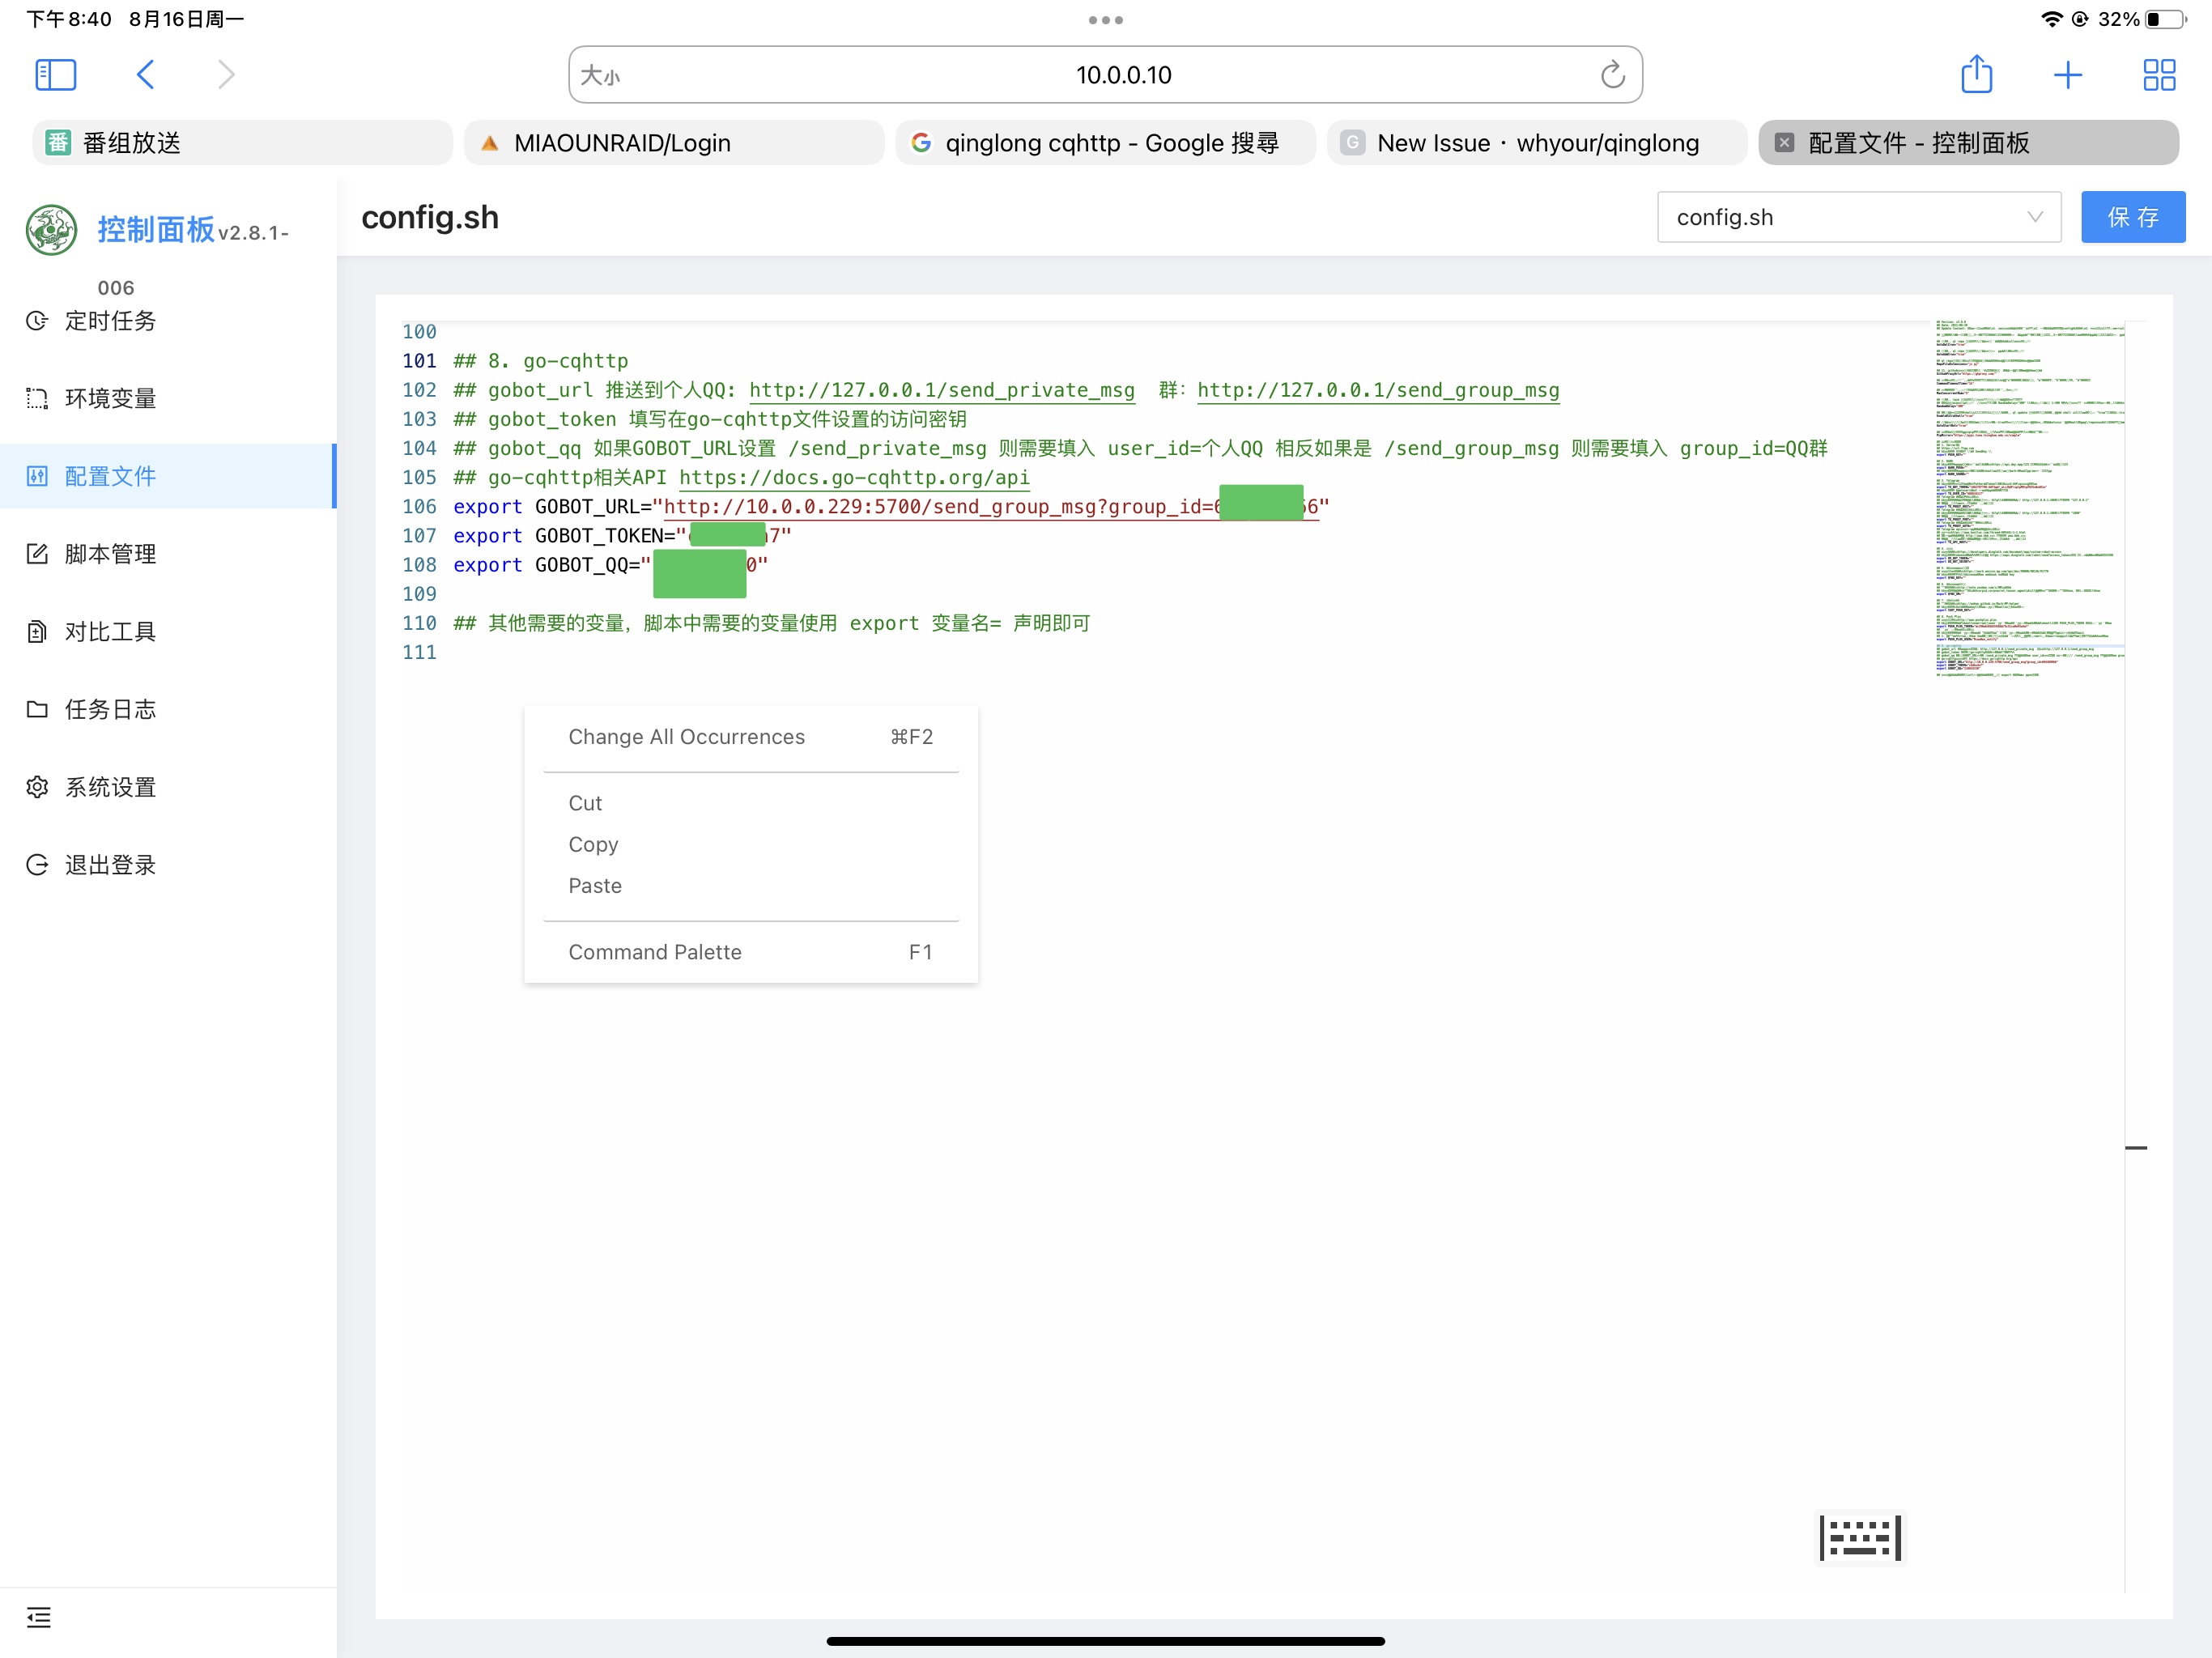Open the 对比工具 comparison tool
Viewport: 2212px width, 1658px height.
110,631
